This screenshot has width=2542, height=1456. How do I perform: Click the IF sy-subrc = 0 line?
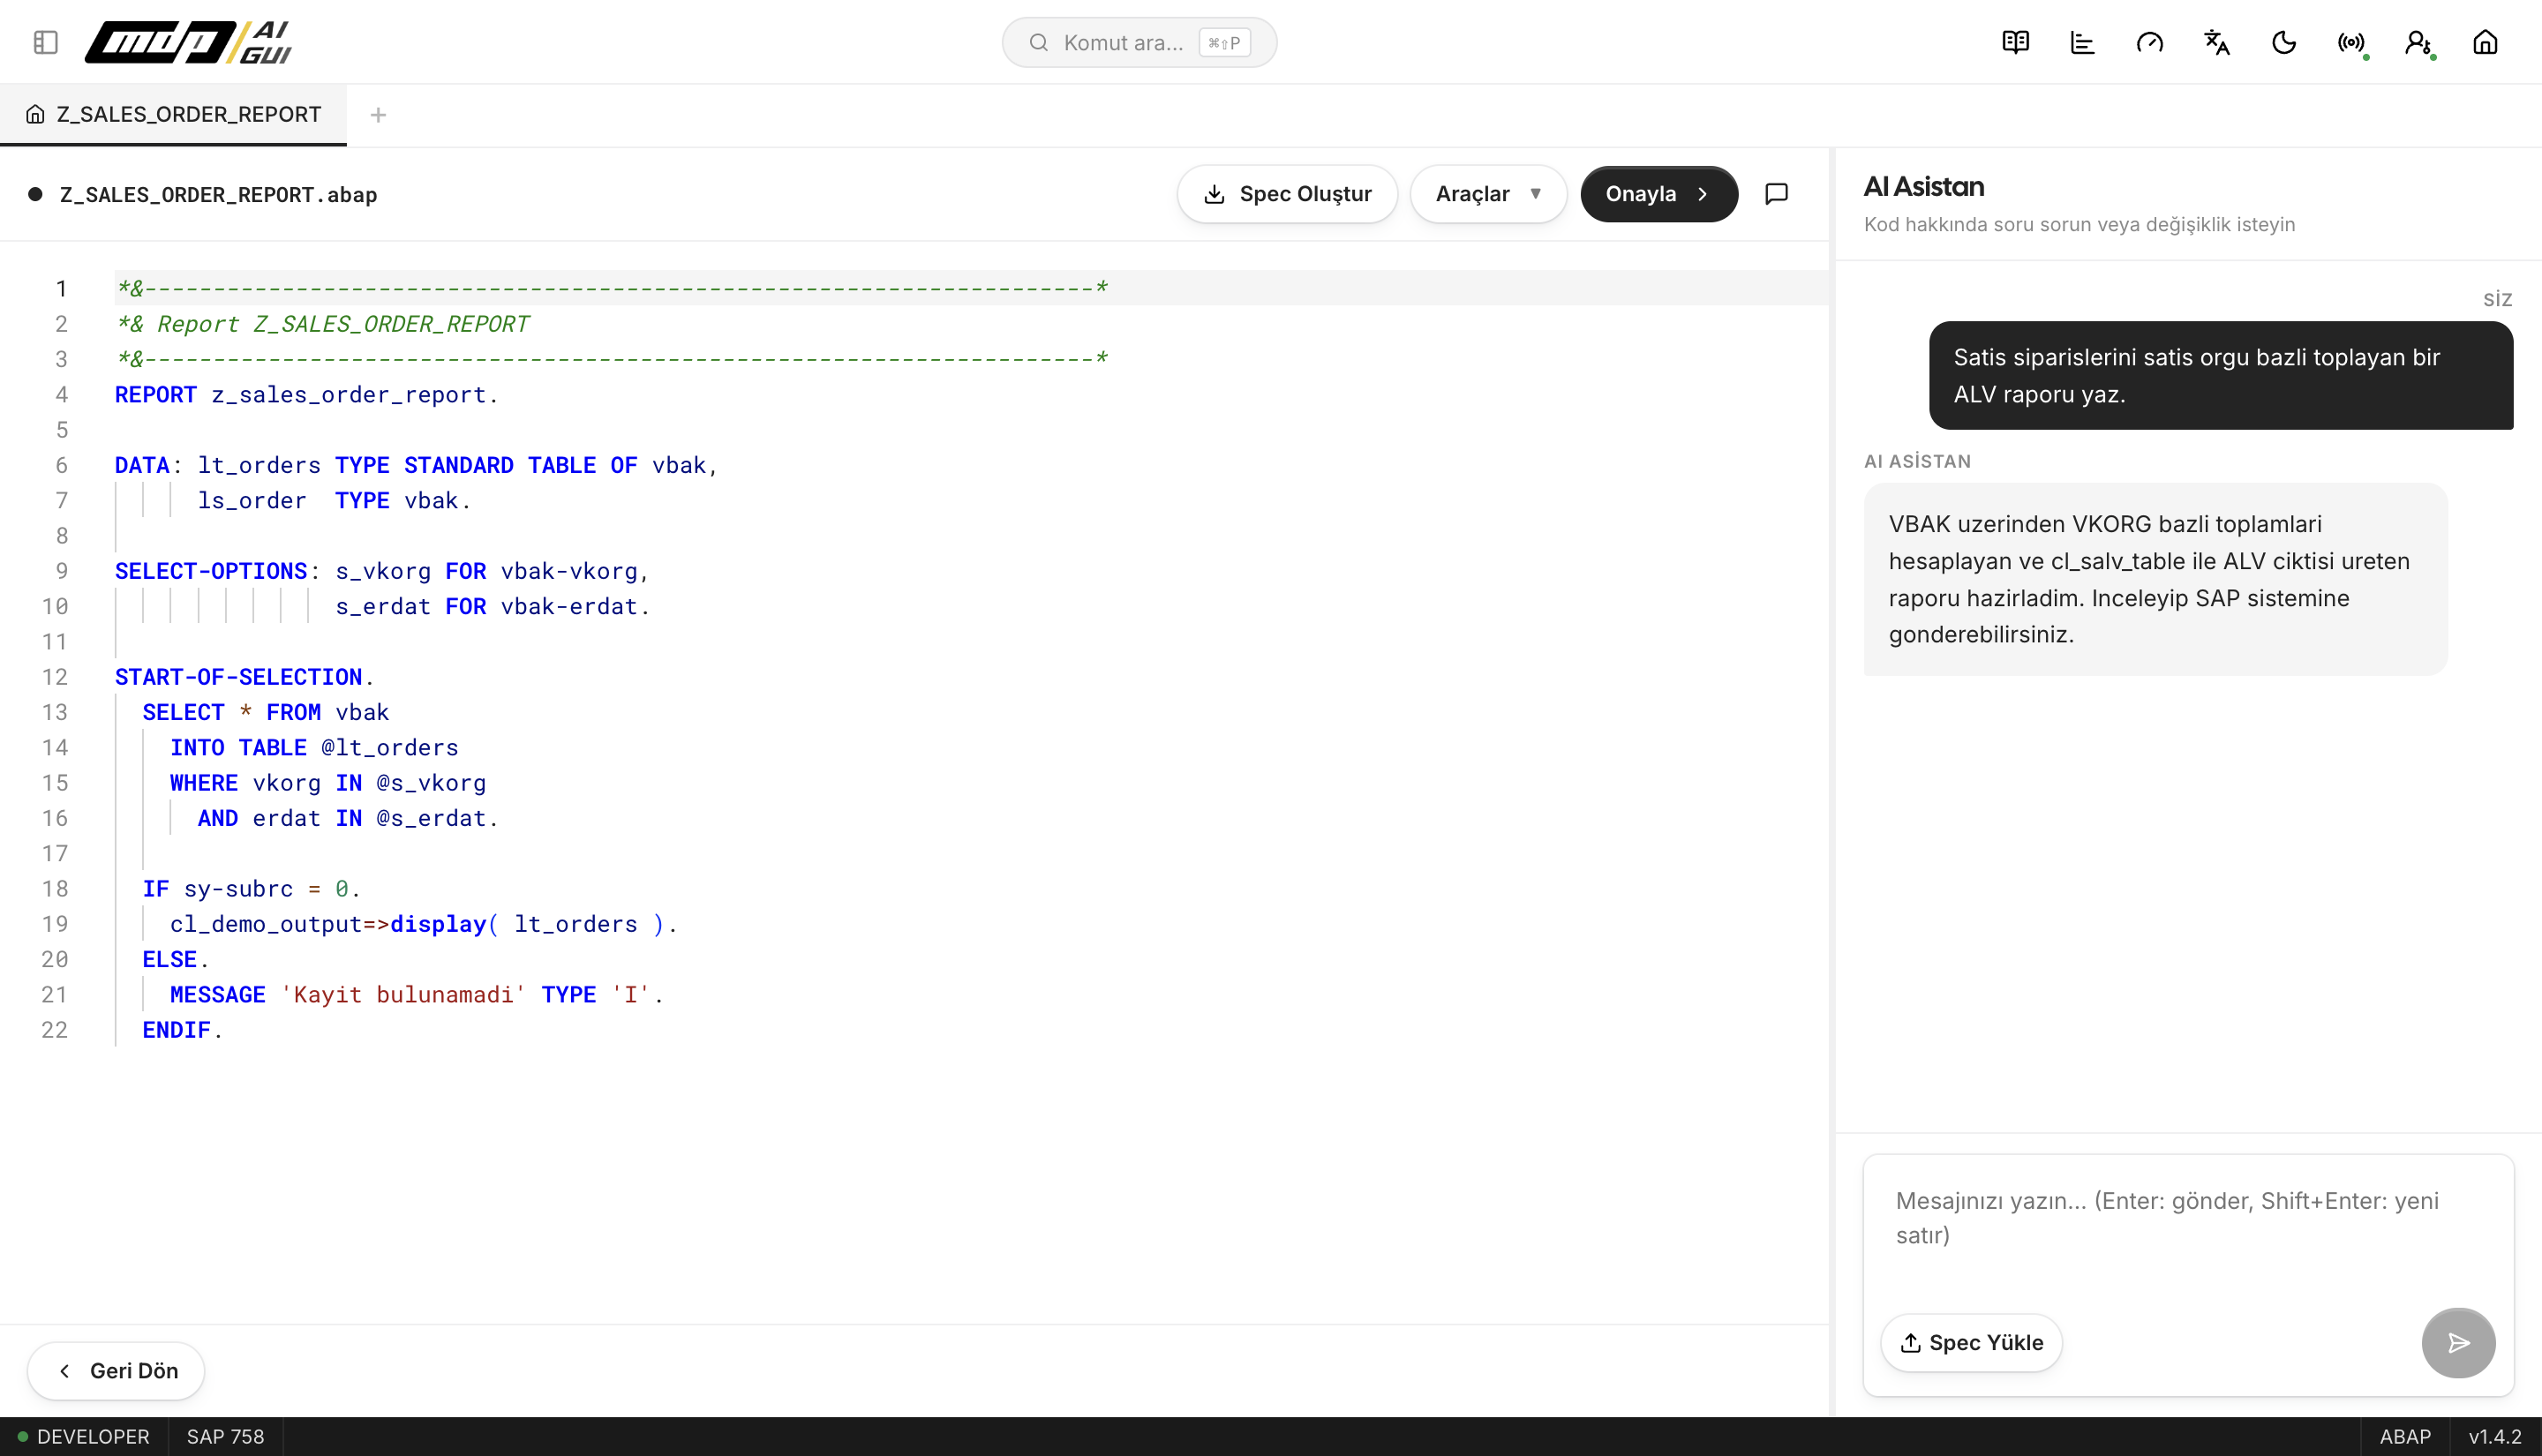pyautogui.click(x=251, y=888)
